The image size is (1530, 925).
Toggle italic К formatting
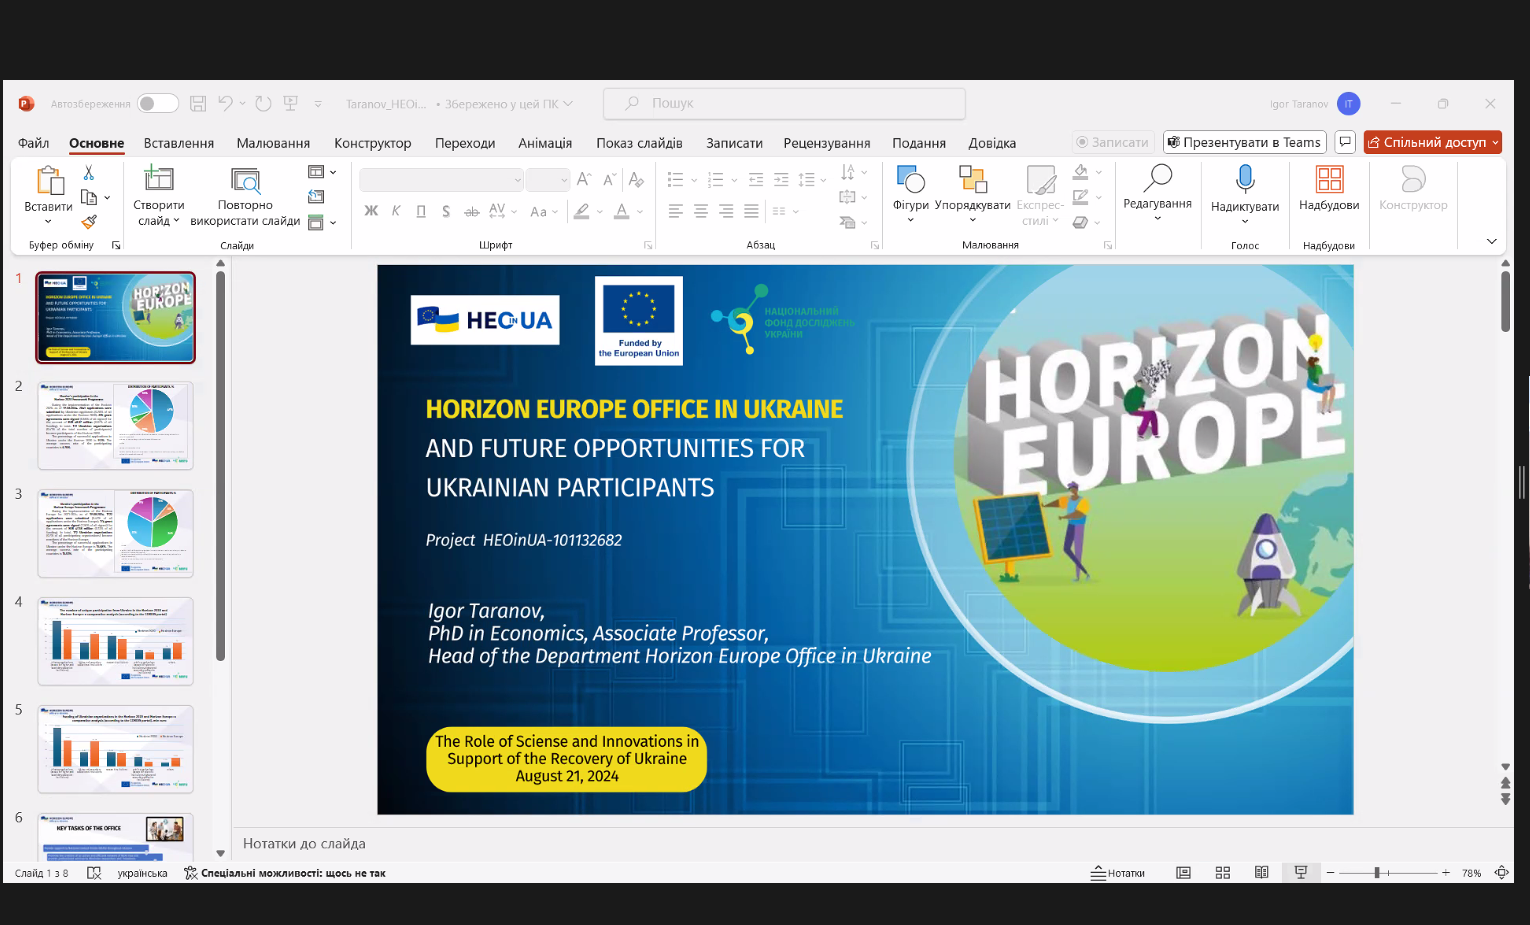[x=396, y=211]
